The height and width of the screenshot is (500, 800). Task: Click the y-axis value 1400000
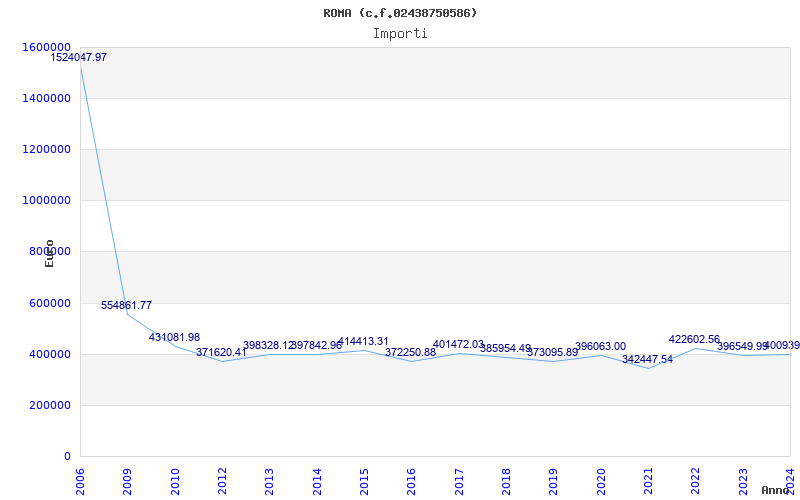coord(46,98)
